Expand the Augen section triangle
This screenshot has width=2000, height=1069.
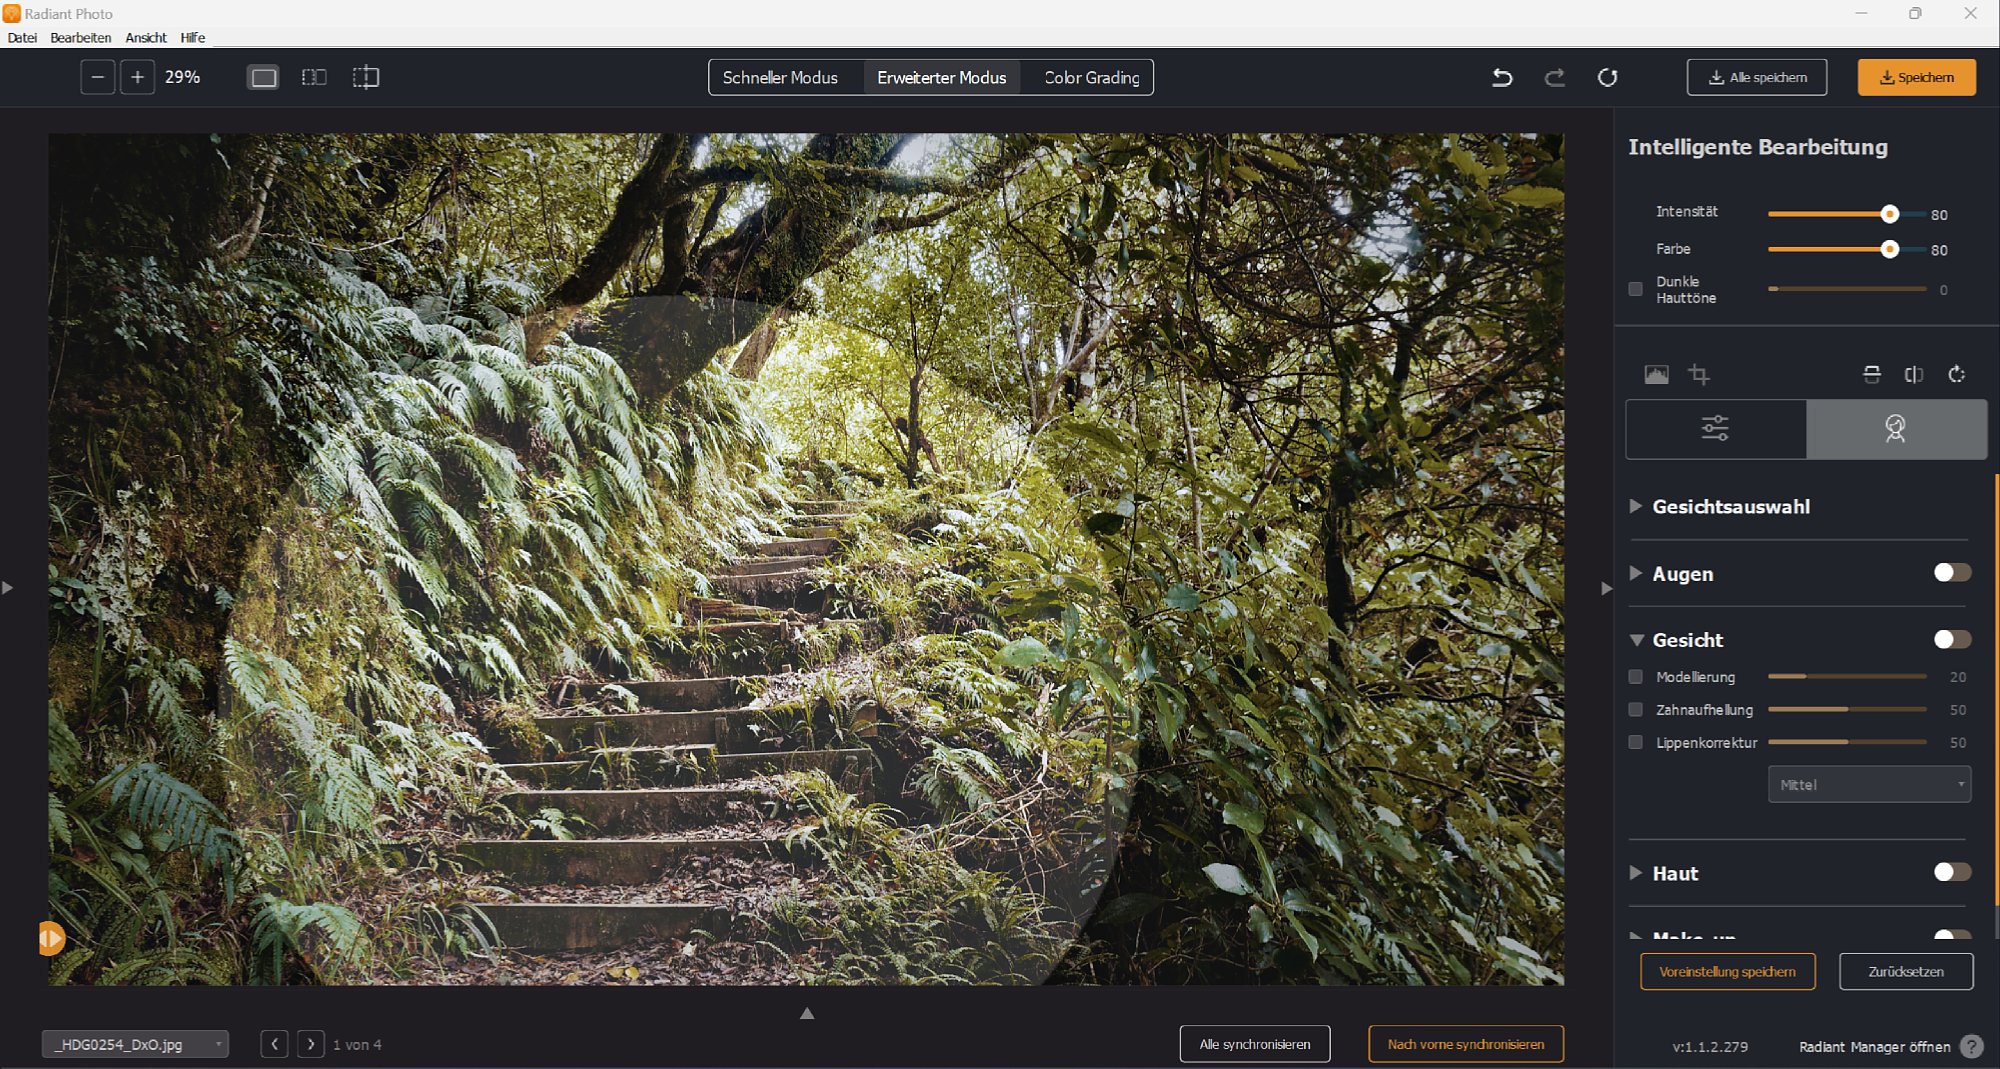[x=1636, y=573]
